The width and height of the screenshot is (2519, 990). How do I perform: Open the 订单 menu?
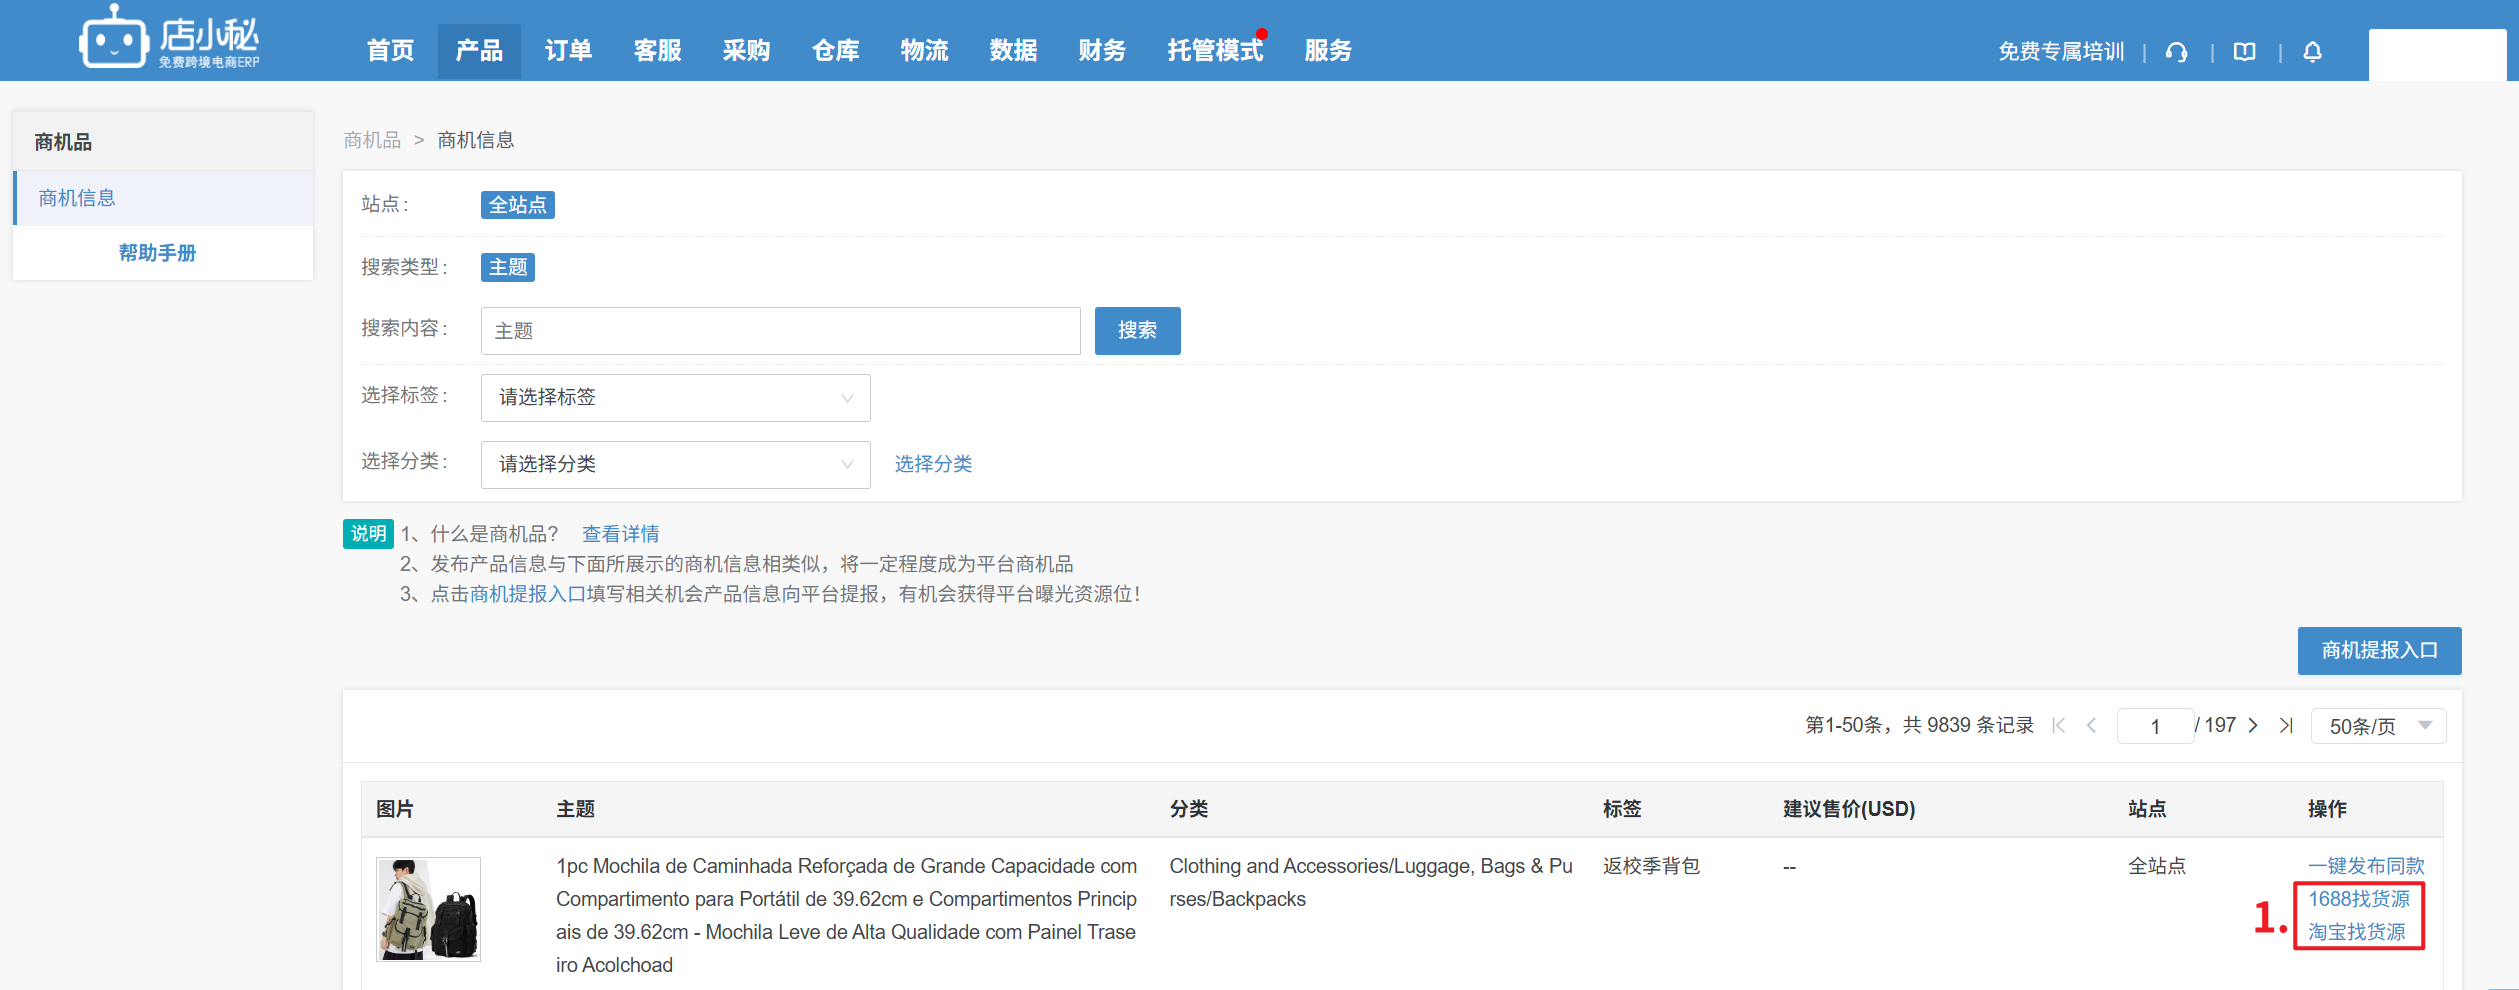click(568, 51)
